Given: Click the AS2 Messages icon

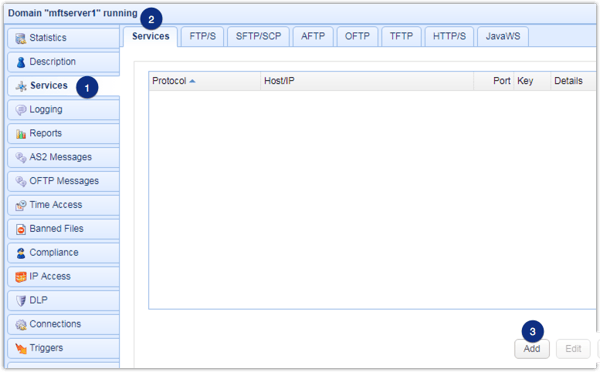Looking at the screenshot, I should pos(21,157).
